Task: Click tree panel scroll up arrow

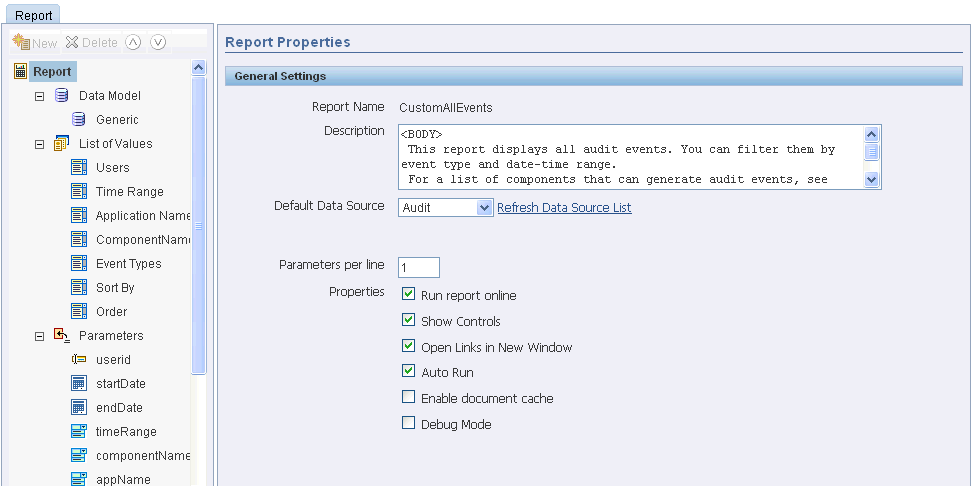Action: click(199, 68)
